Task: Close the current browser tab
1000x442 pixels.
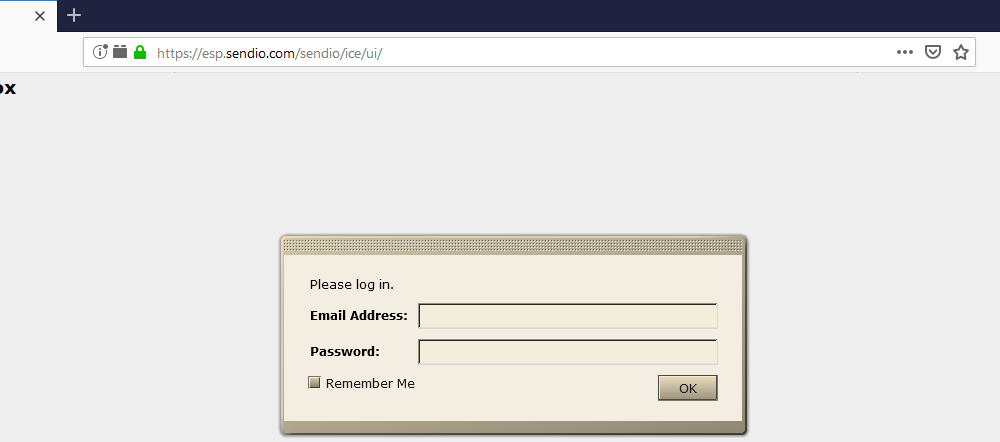Action: pyautogui.click(x=40, y=16)
